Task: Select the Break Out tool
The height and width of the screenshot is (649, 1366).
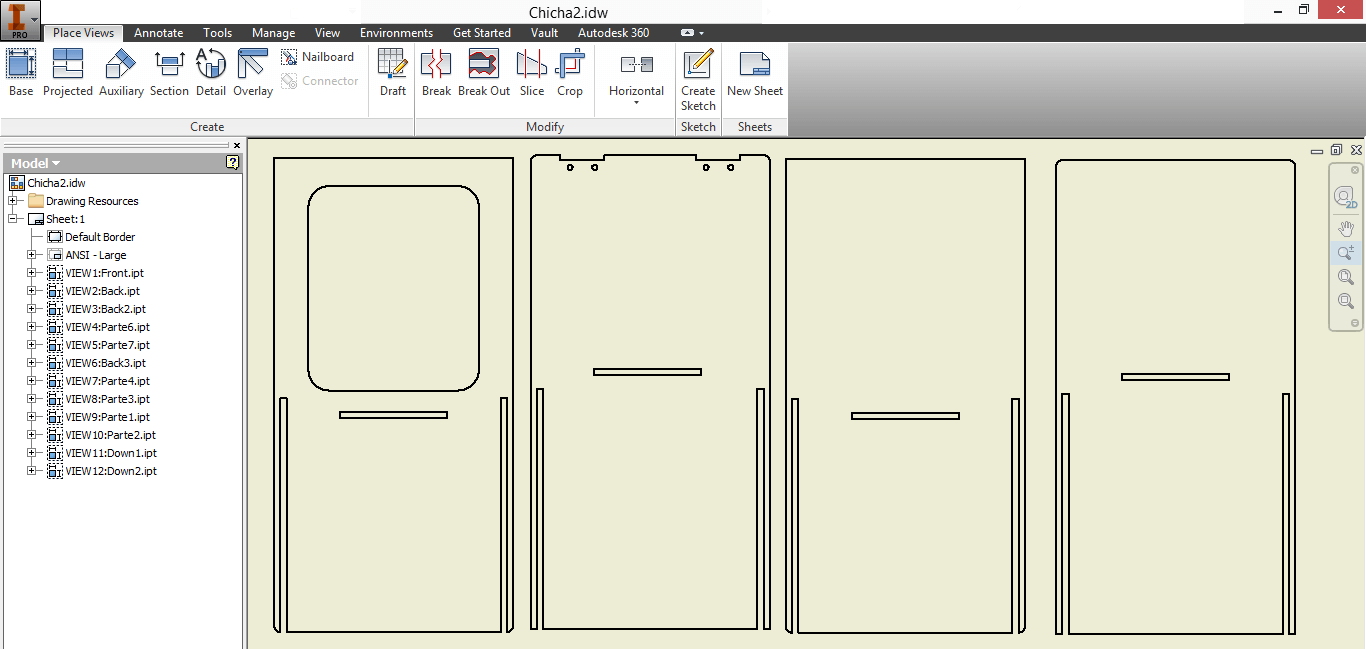Action: tap(484, 73)
